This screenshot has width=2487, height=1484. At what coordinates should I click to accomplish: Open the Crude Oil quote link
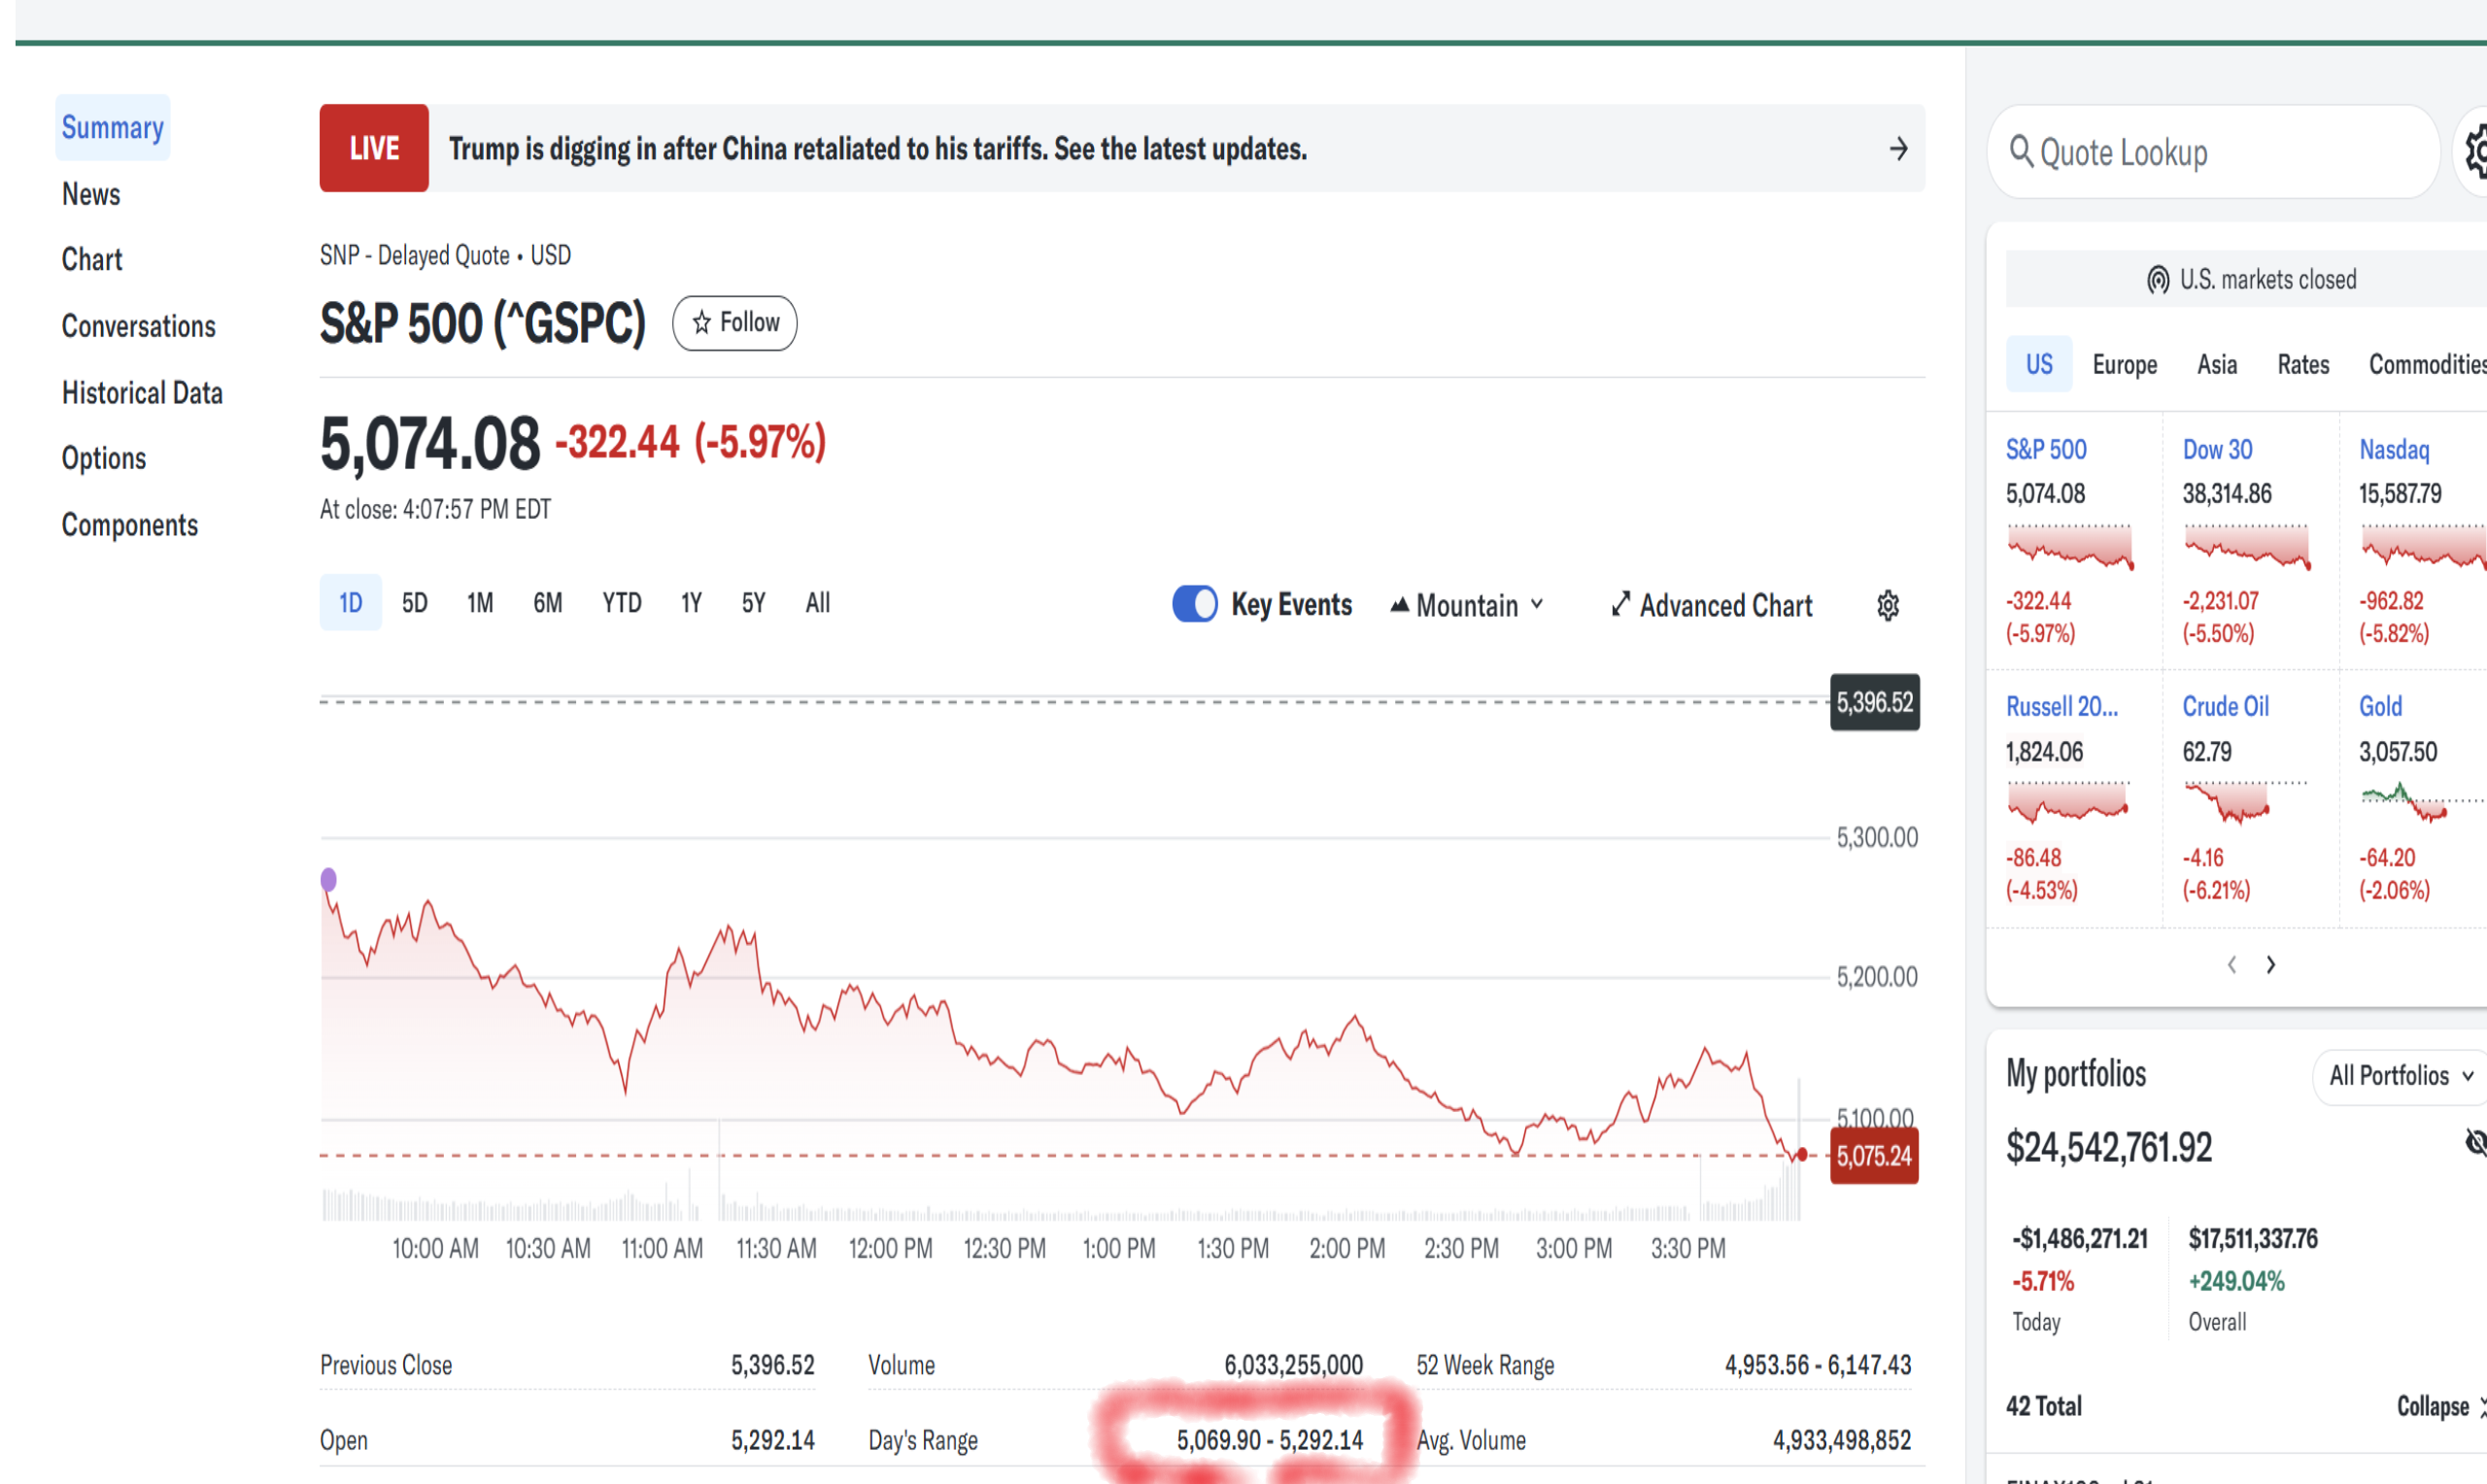pyautogui.click(x=2225, y=706)
